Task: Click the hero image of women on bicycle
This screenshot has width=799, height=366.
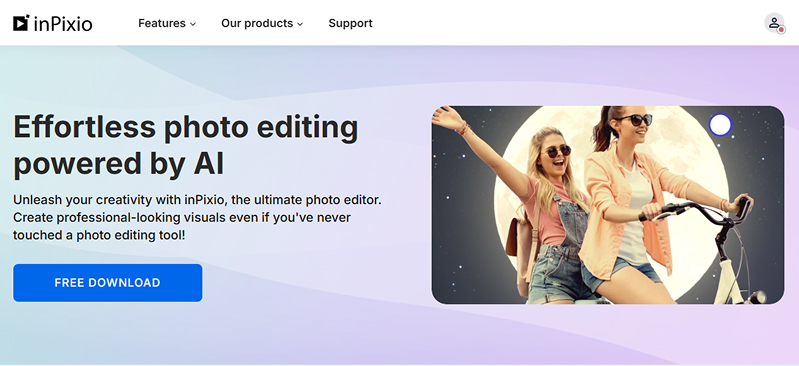Action: point(608,205)
